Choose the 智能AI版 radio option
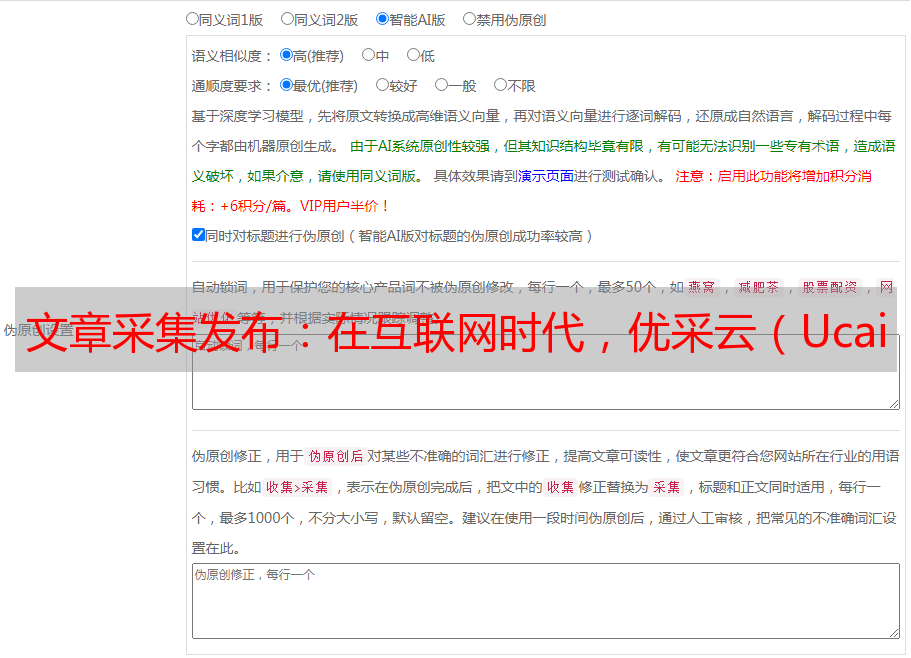The image size is (911, 658). (382, 19)
